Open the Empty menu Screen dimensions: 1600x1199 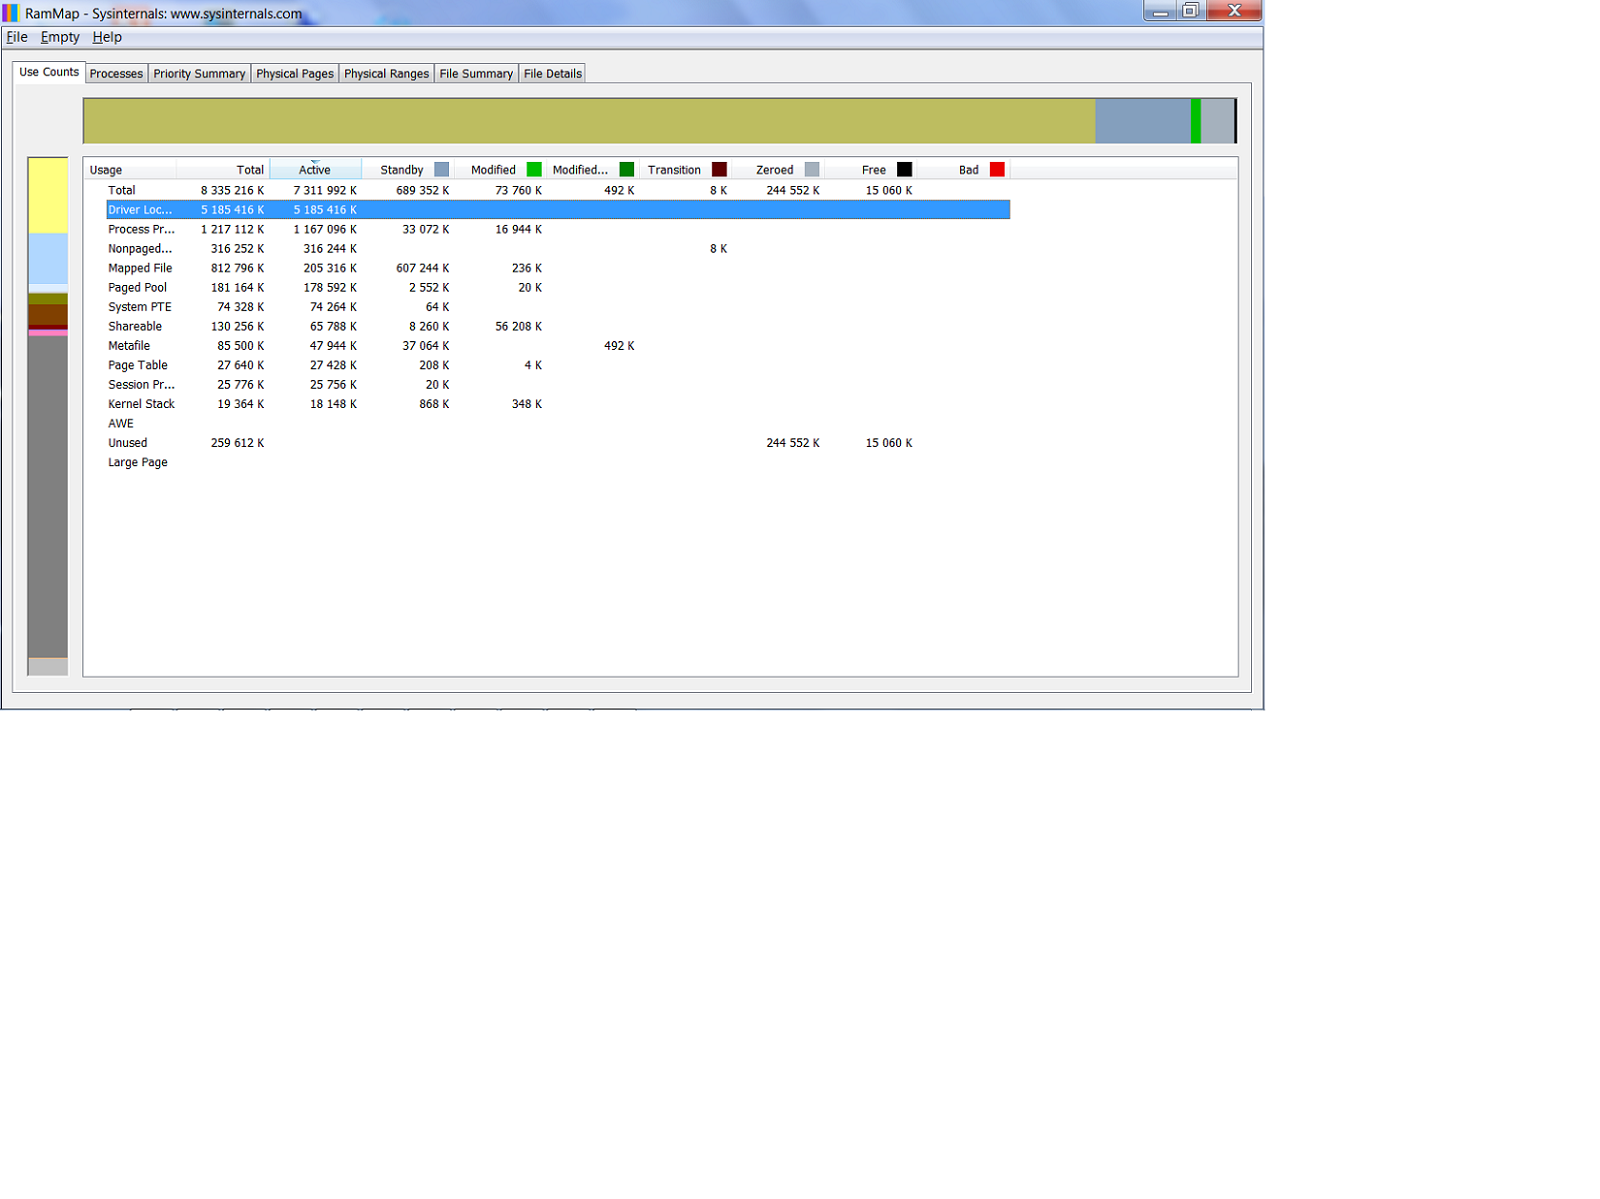point(60,37)
